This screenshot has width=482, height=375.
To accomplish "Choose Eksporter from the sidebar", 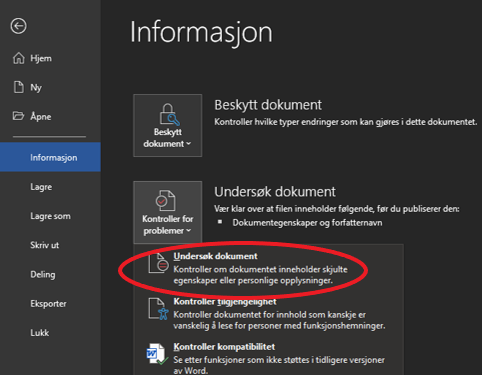I will tap(50, 304).
